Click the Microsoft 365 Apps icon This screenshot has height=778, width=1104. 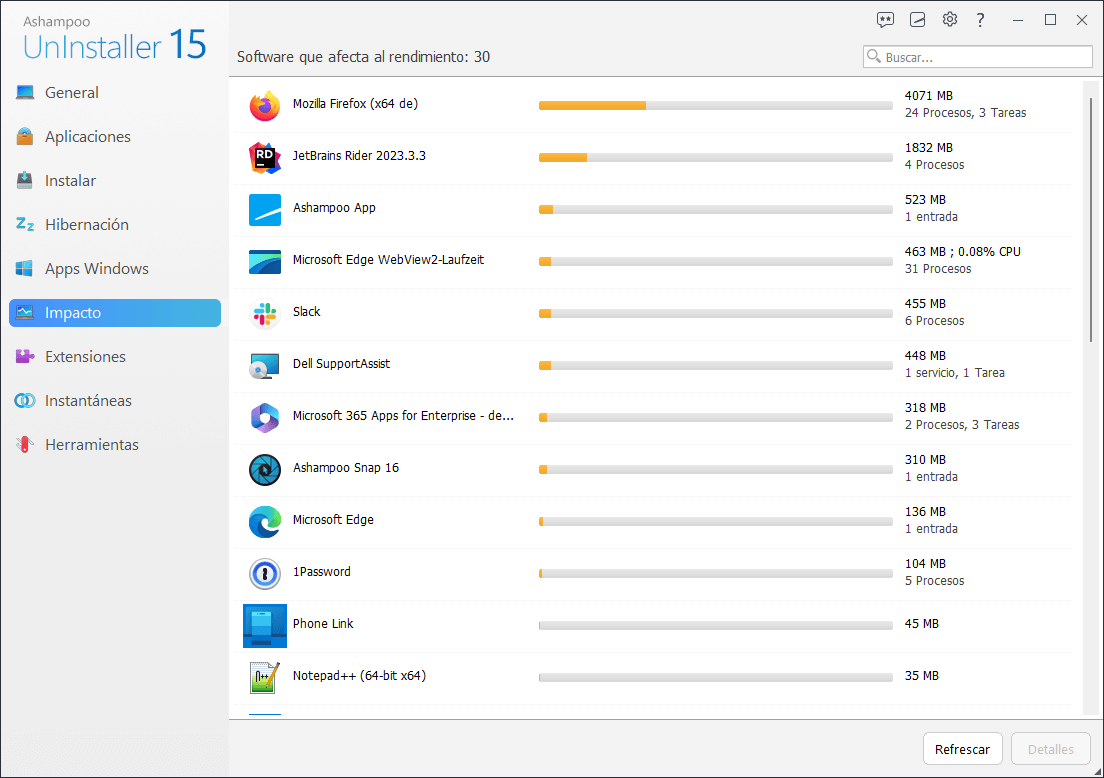[x=265, y=418]
